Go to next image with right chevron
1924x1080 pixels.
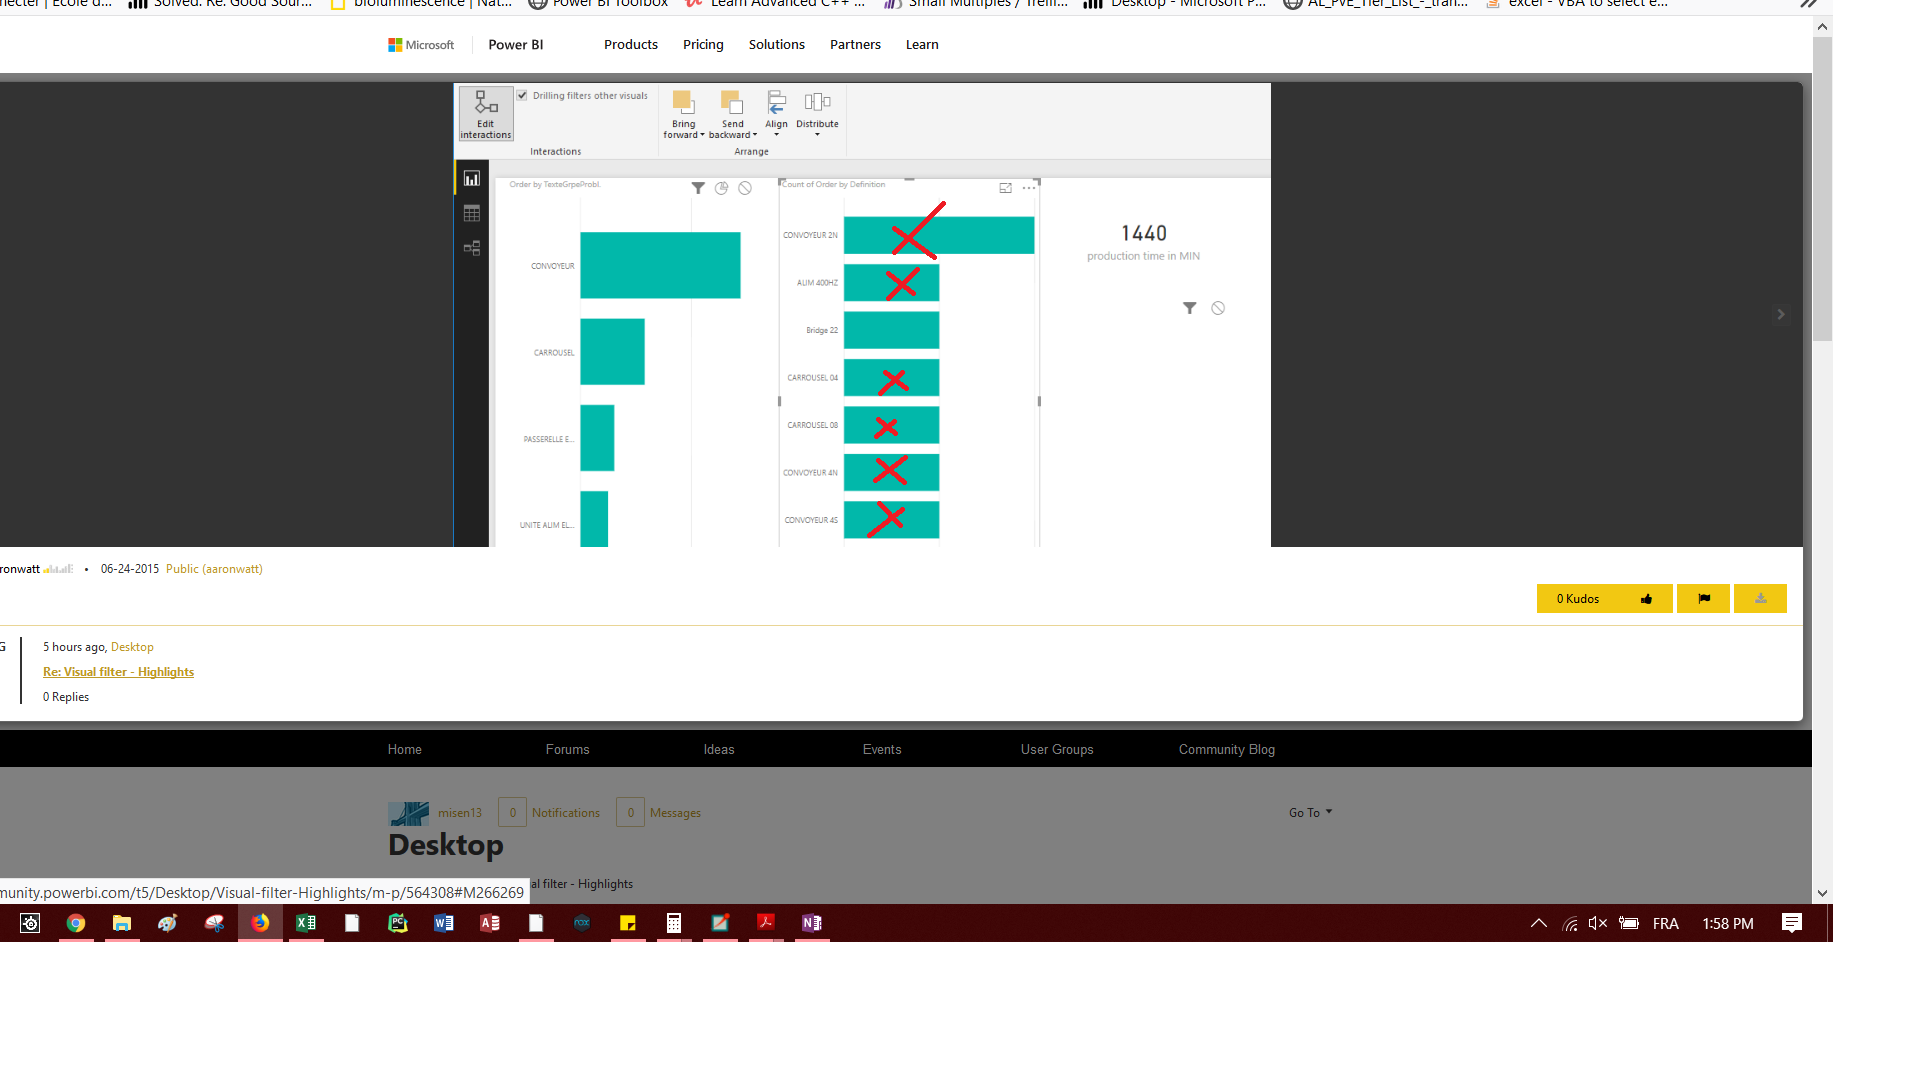tap(1781, 314)
